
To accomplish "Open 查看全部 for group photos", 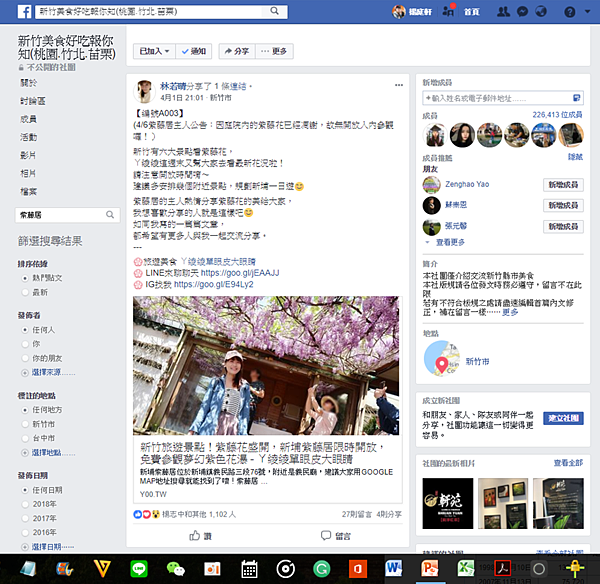I will click(568, 463).
